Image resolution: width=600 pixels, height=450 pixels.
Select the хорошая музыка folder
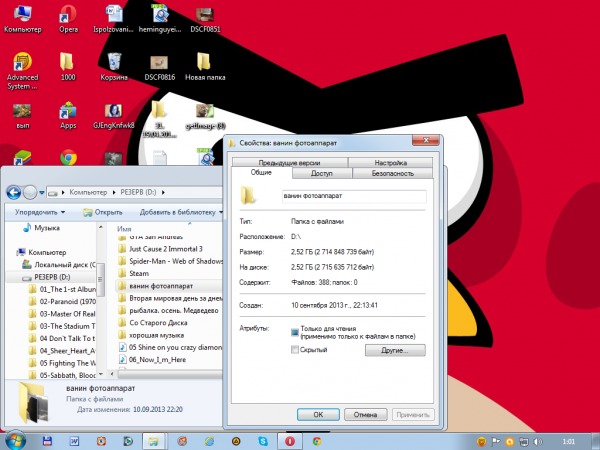tap(152, 335)
